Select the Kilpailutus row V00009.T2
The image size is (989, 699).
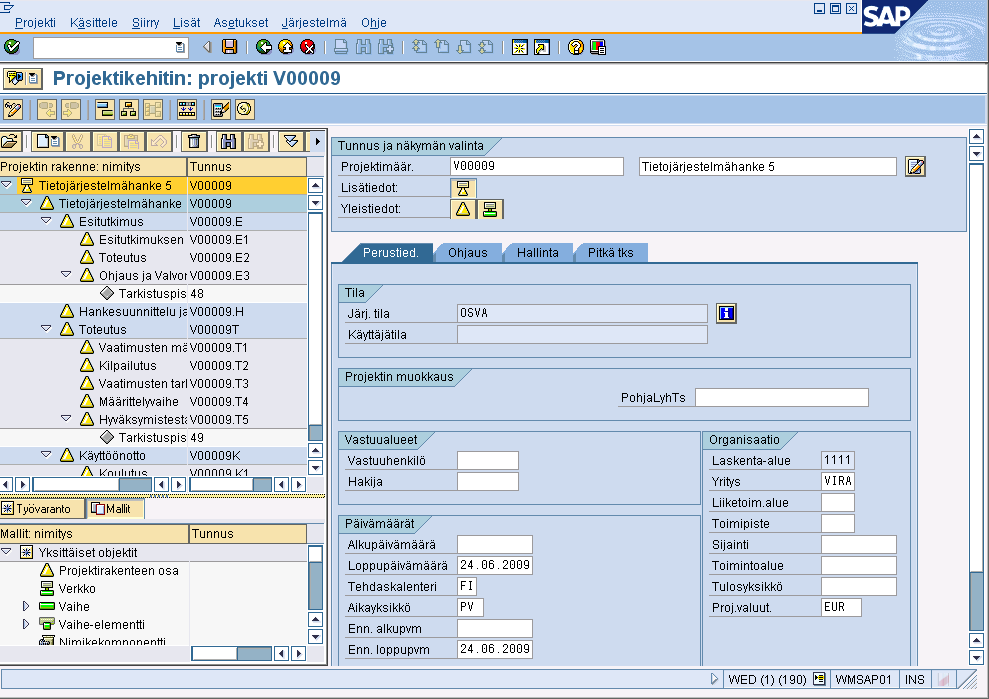(x=153, y=365)
